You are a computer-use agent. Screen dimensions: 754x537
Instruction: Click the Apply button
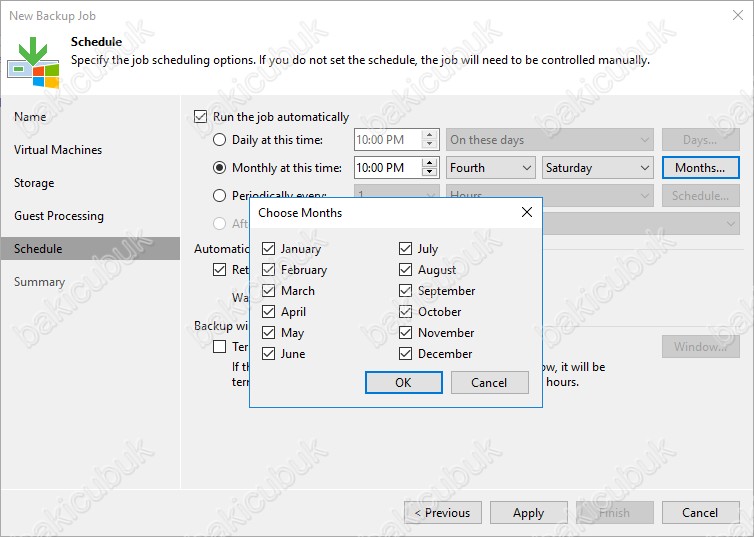528,513
